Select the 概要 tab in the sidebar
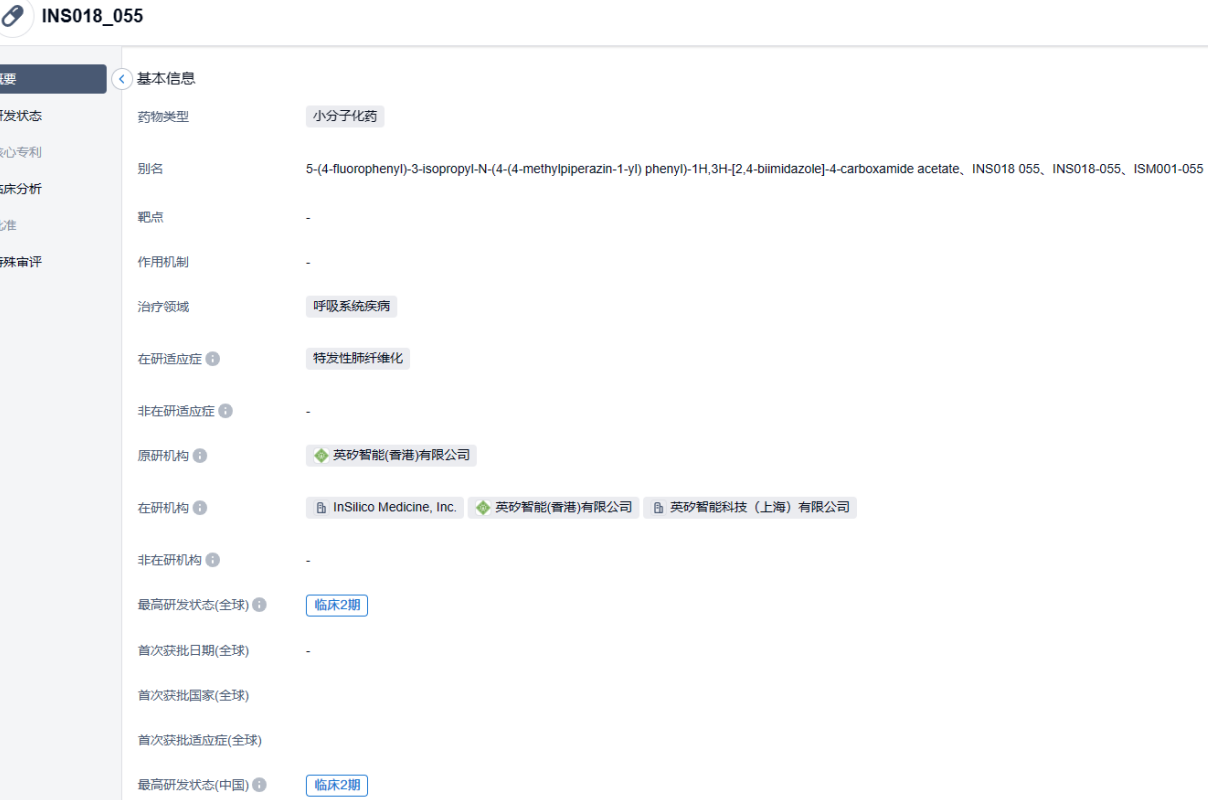 50,79
